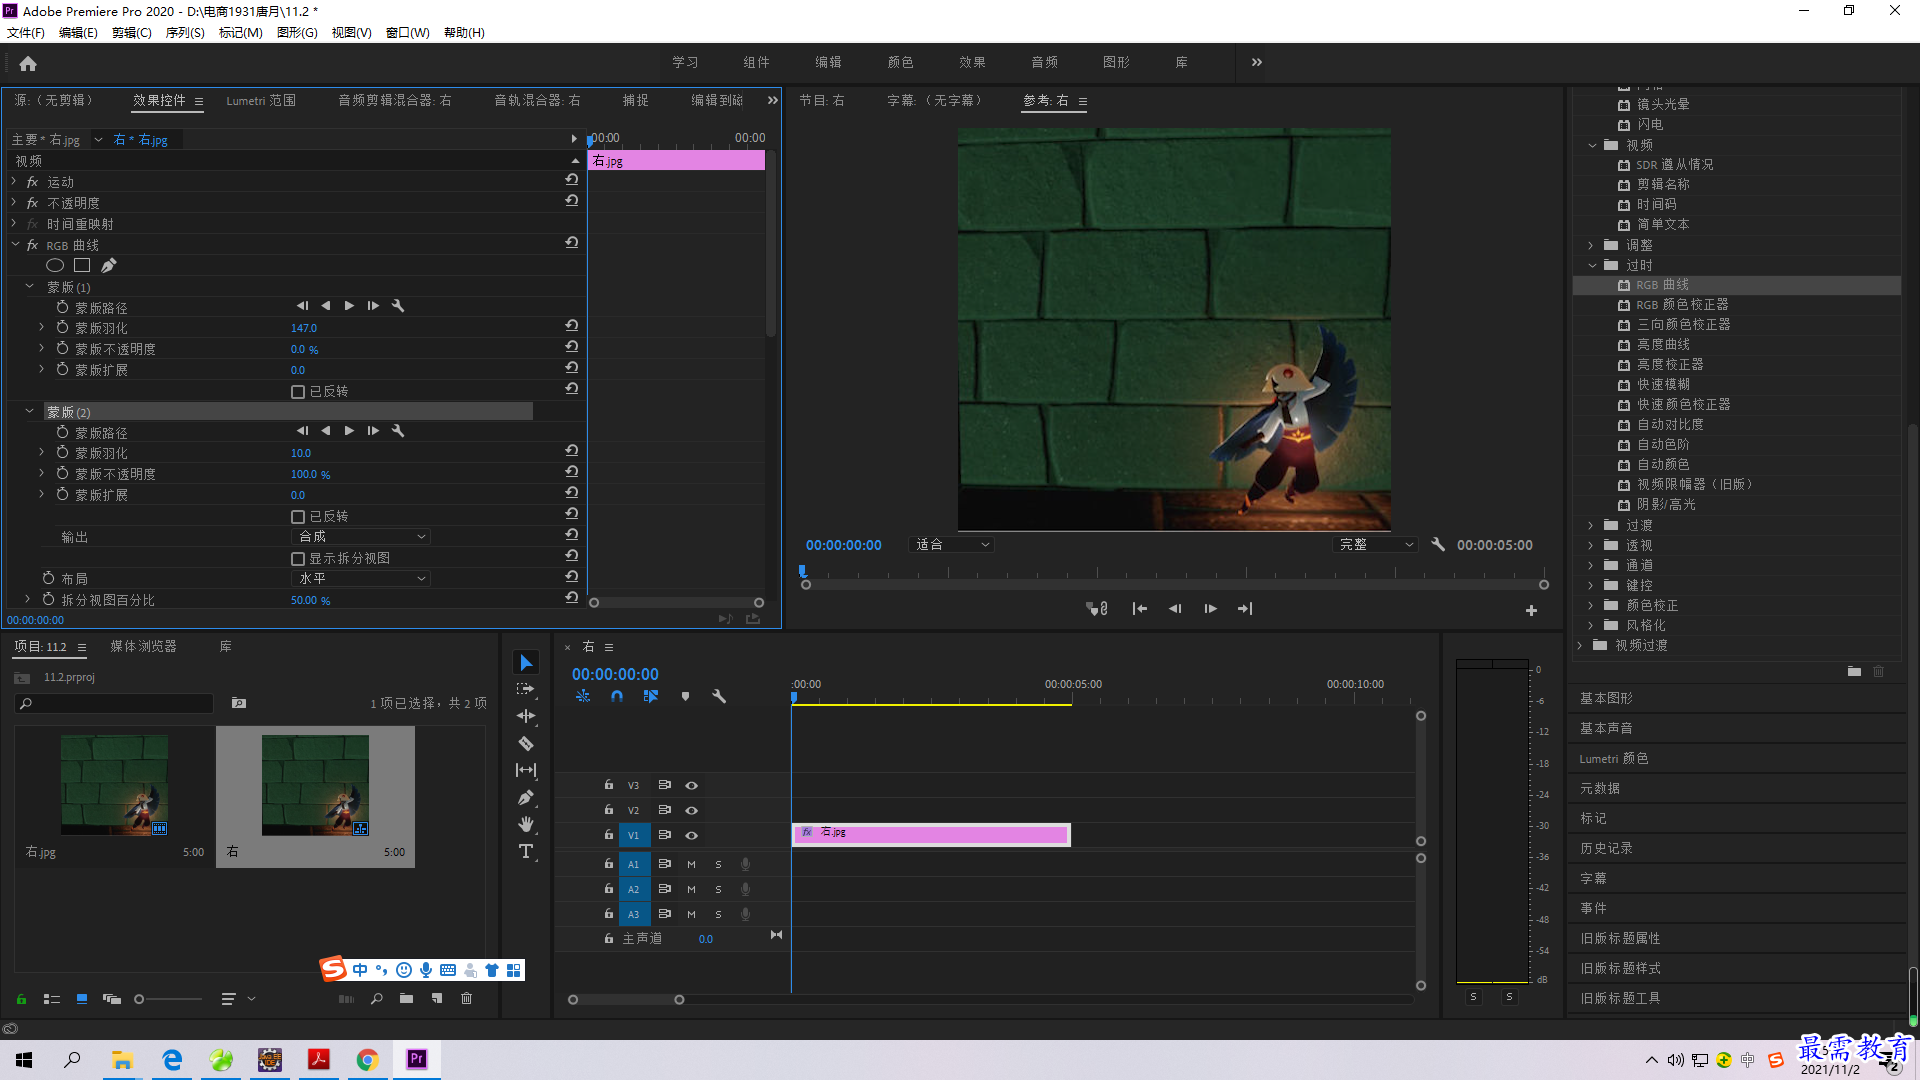The height and width of the screenshot is (1080, 1920).
Task: Switch project panel to list view
Action: click(52, 998)
